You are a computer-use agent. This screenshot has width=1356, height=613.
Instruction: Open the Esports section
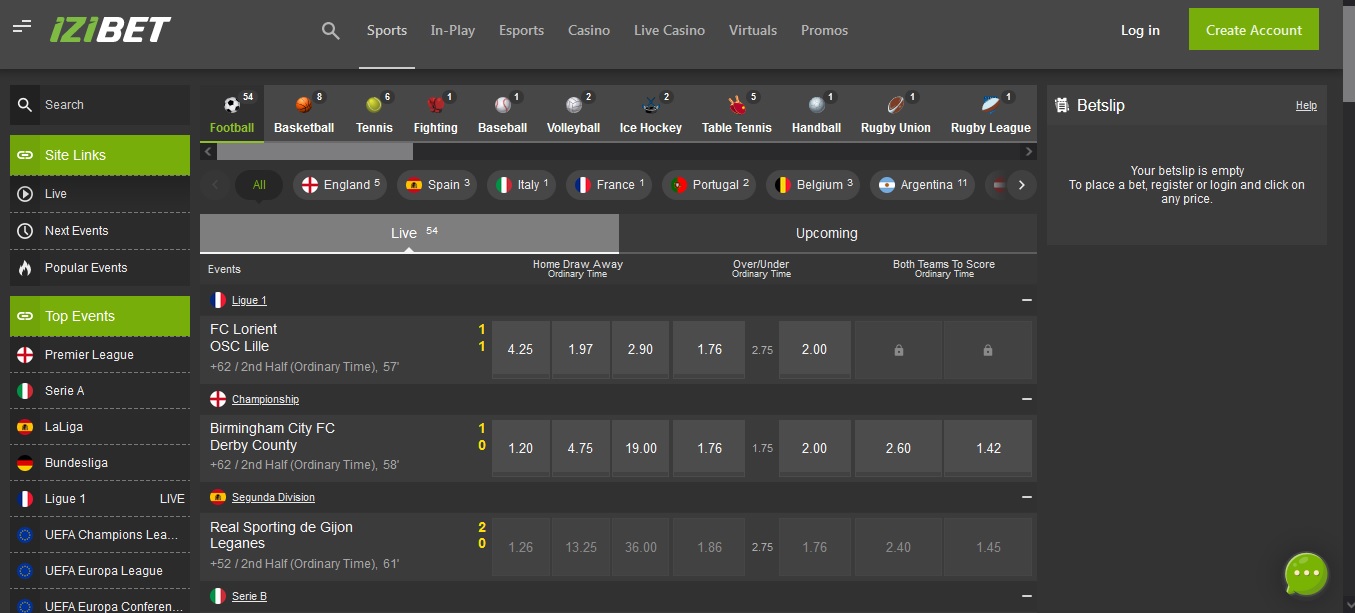pos(521,31)
